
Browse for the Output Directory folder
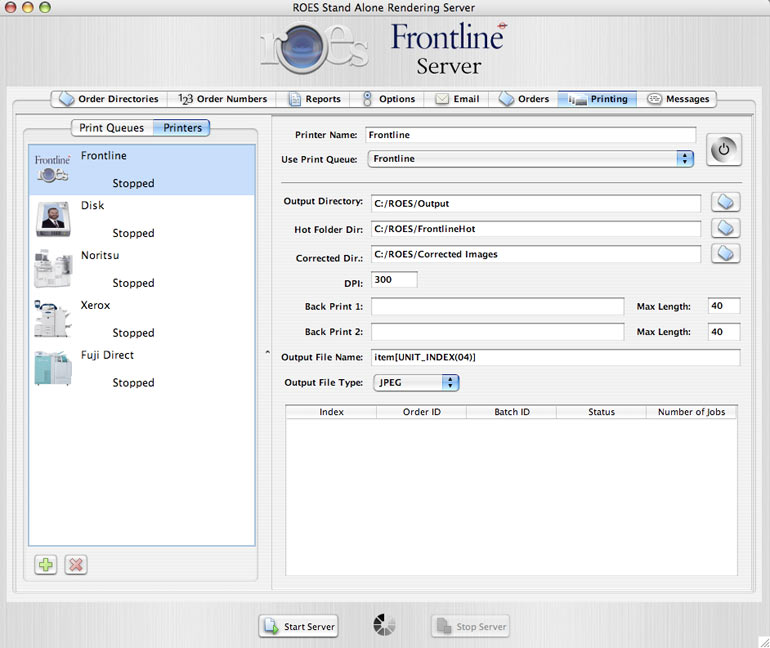[x=725, y=202]
